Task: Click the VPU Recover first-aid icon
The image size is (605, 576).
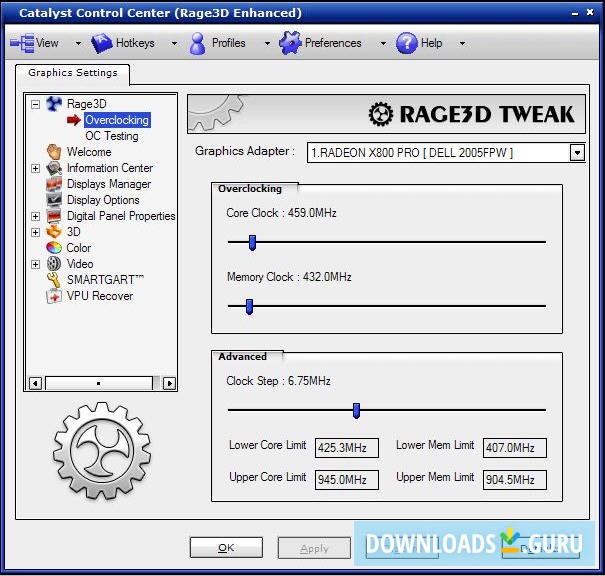Action: (54, 296)
